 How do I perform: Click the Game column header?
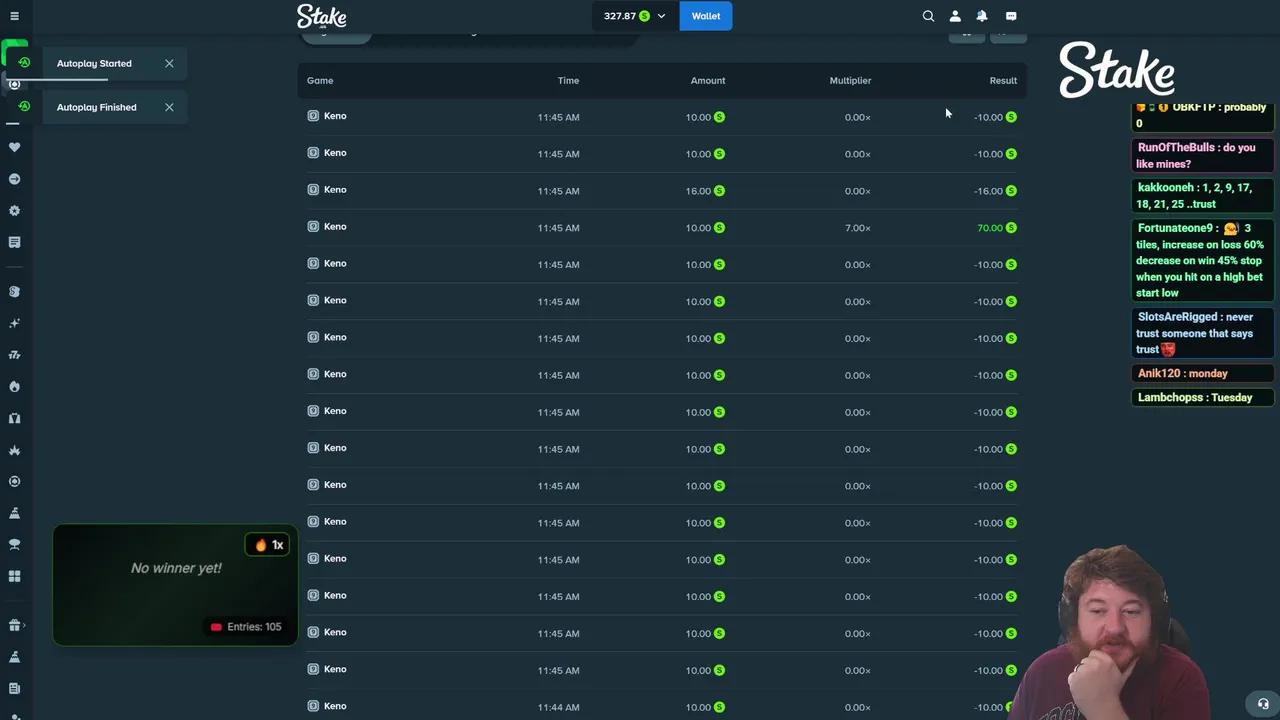coord(320,80)
